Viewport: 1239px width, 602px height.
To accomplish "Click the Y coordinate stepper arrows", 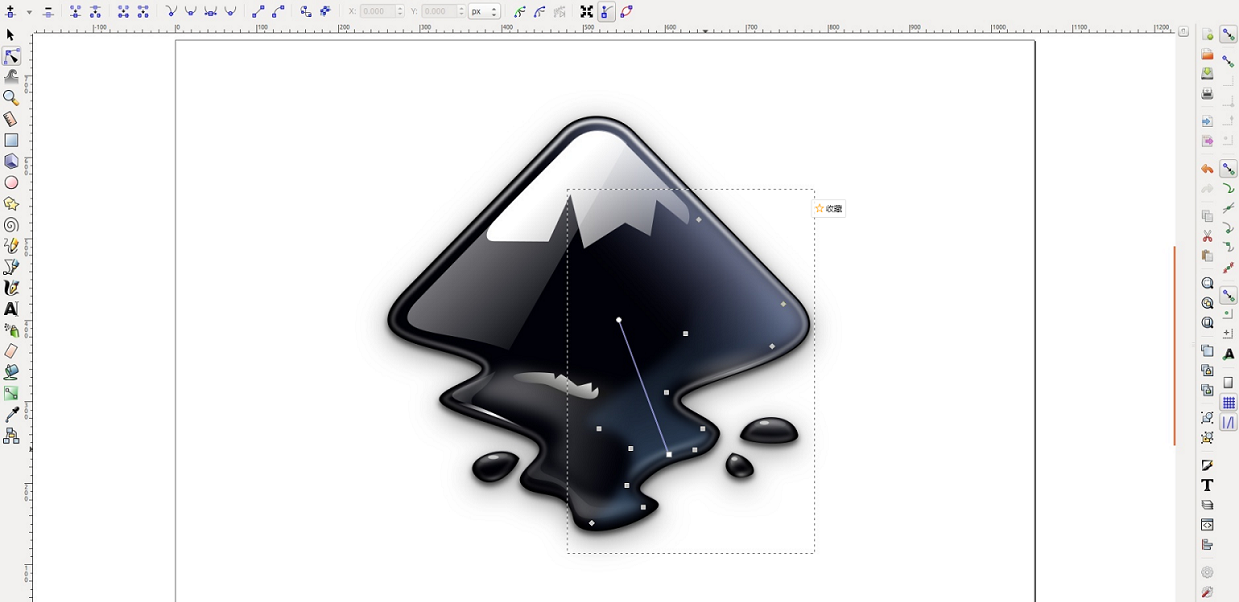I will tap(461, 12).
